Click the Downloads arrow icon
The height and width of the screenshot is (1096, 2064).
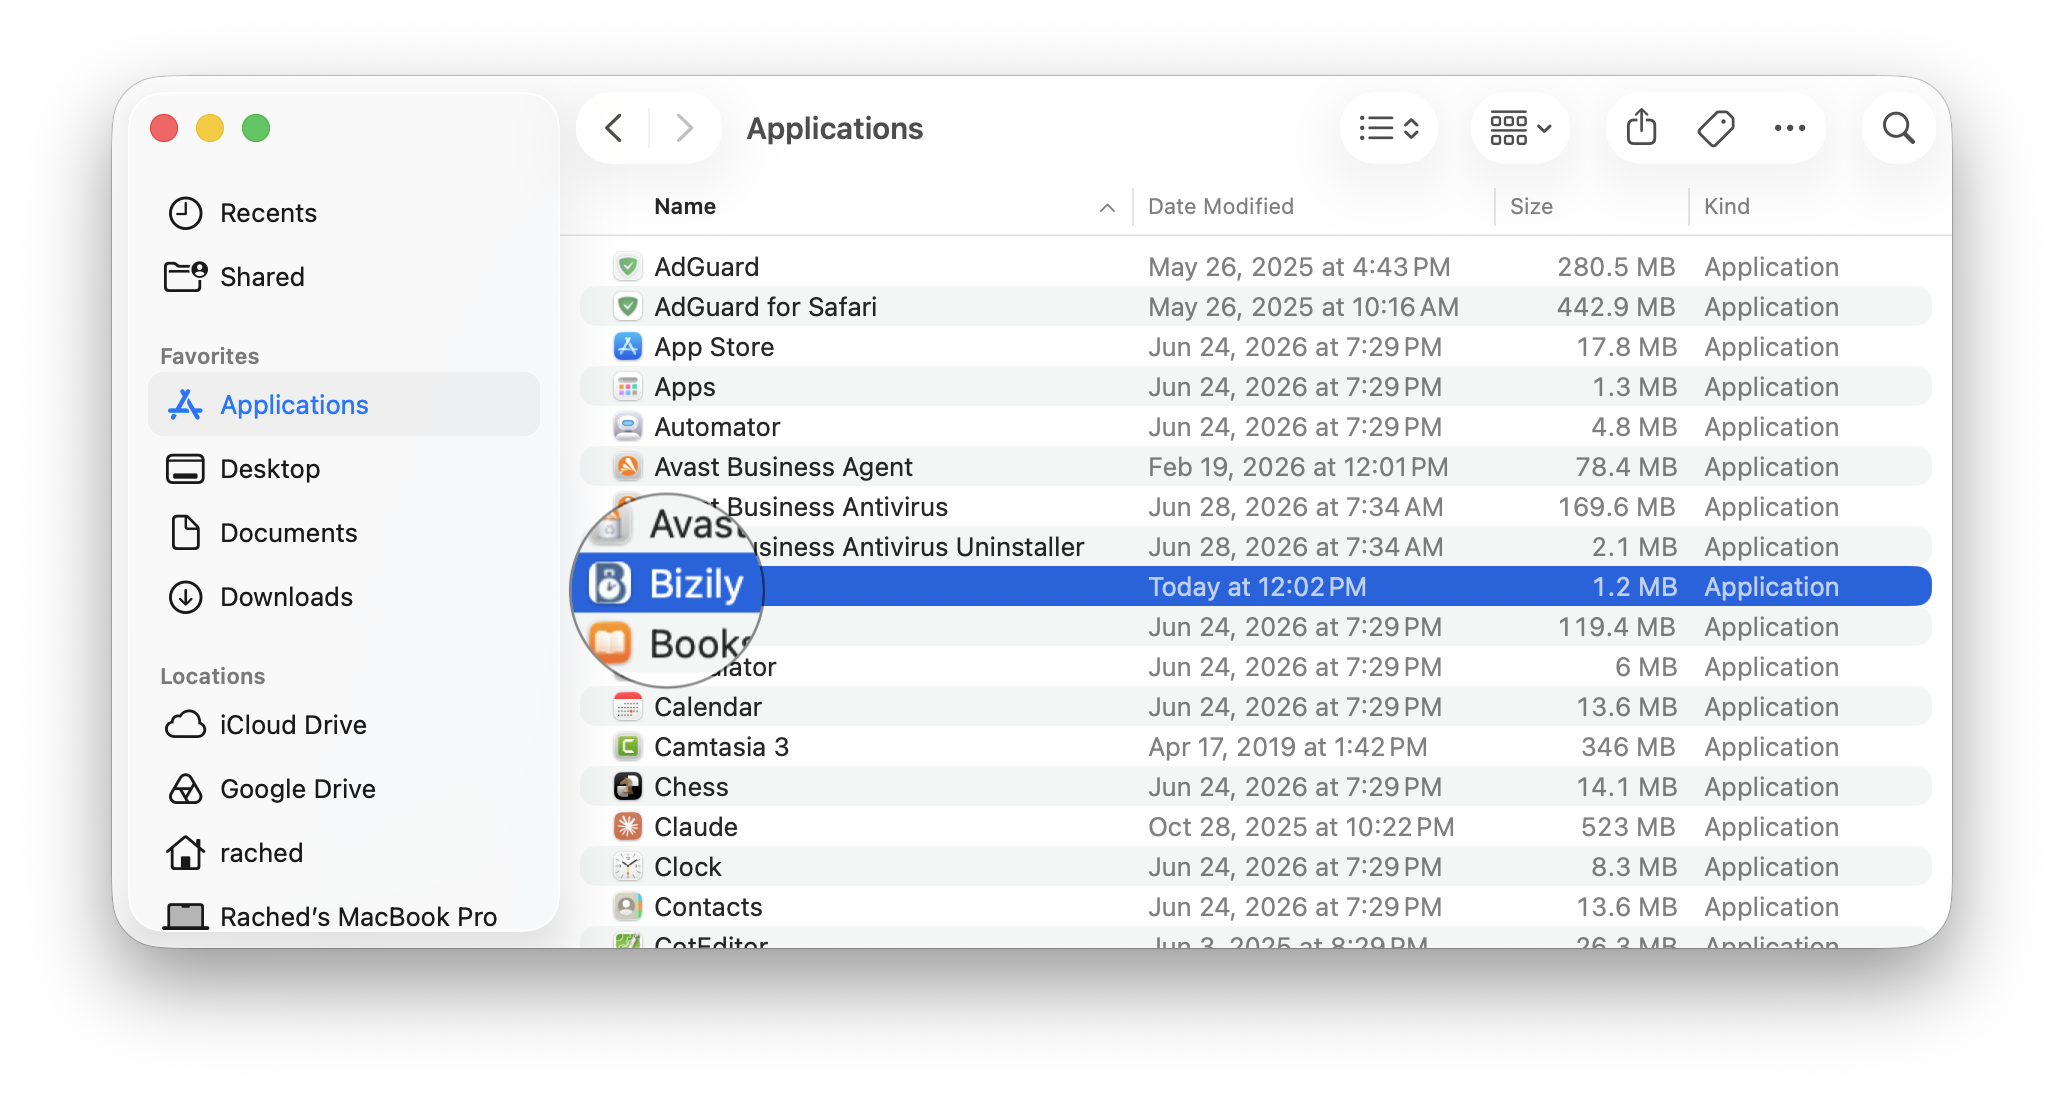(x=185, y=597)
